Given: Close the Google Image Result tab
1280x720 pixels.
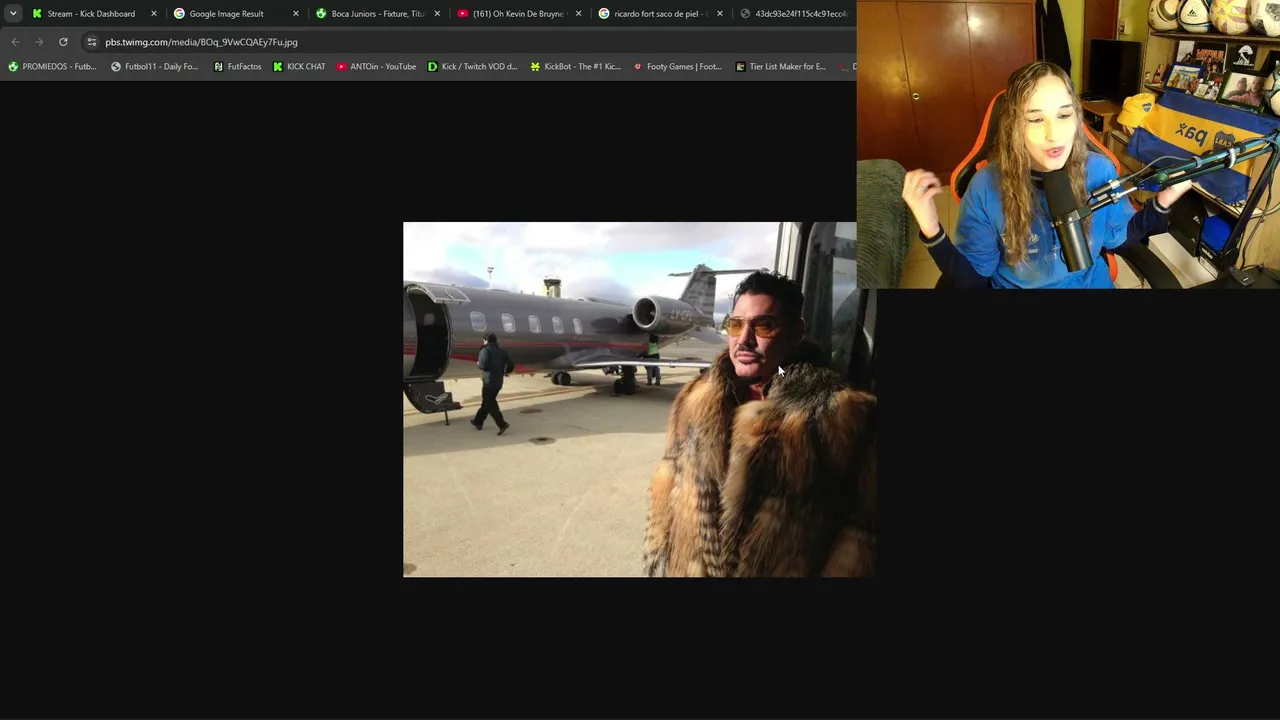Looking at the screenshot, I should tap(296, 14).
